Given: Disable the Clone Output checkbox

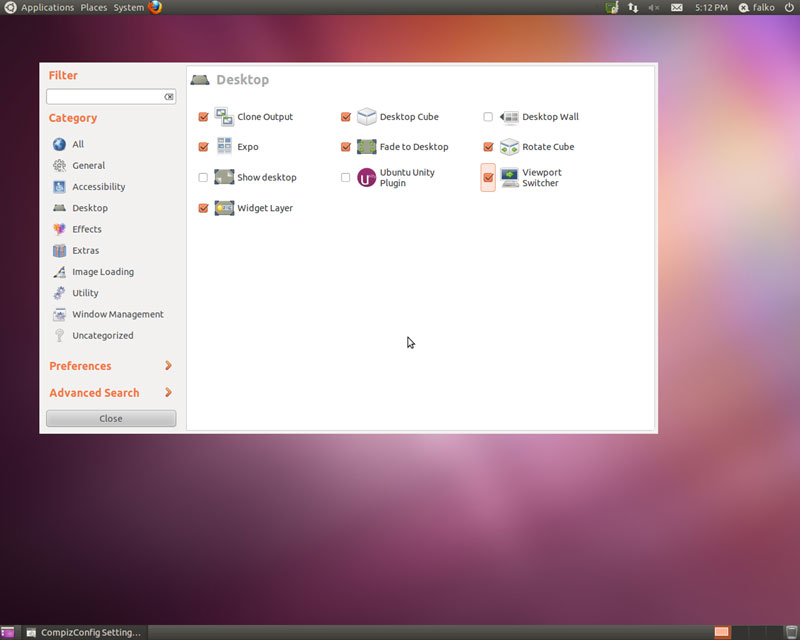Looking at the screenshot, I should [203, 117].
